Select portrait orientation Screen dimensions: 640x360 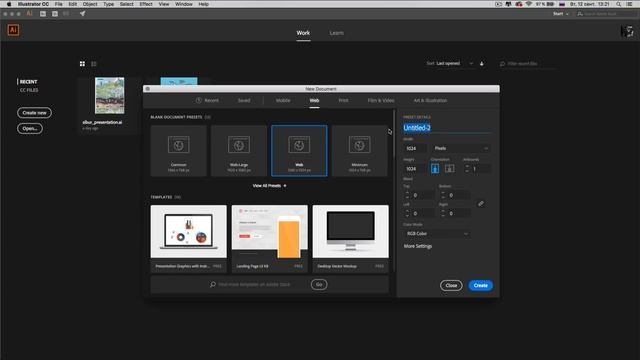(x=435, y=169)
